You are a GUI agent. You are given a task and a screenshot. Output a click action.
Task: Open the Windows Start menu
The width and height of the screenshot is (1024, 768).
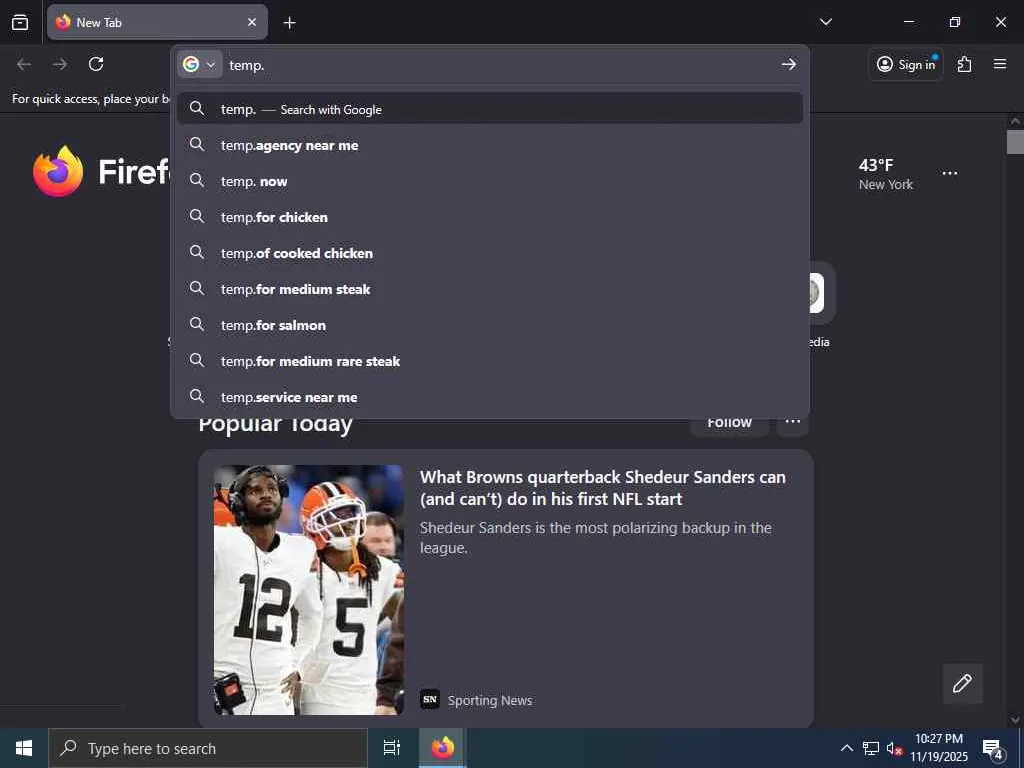pos(24,748)
